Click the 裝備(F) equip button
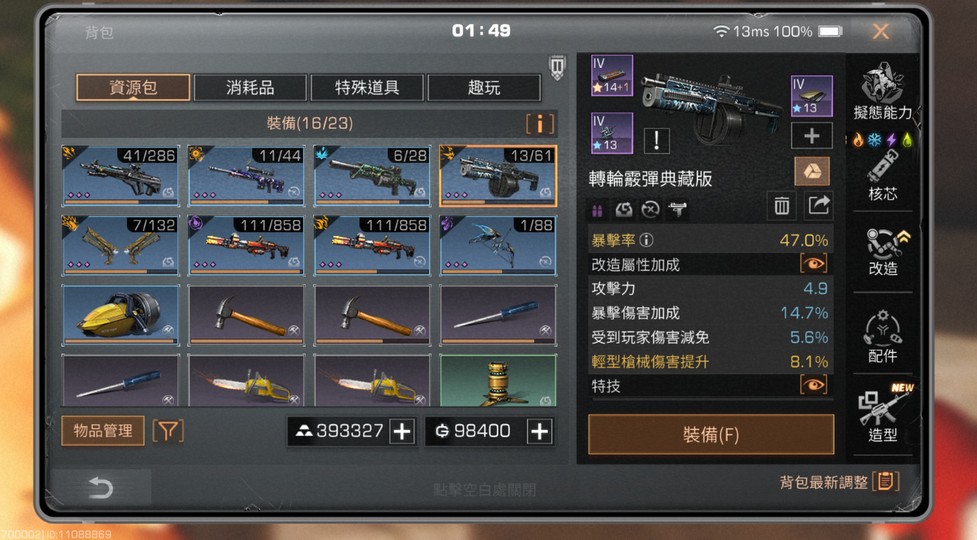The image size is (977, 540). [711, 434]
